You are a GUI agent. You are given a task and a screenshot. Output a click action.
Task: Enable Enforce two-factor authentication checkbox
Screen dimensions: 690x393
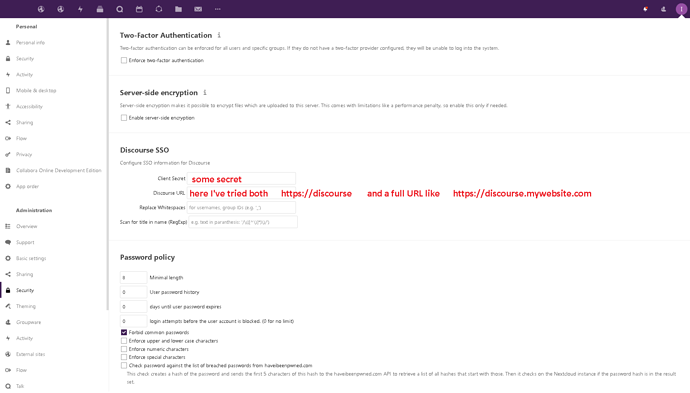(x=124, y=60)
